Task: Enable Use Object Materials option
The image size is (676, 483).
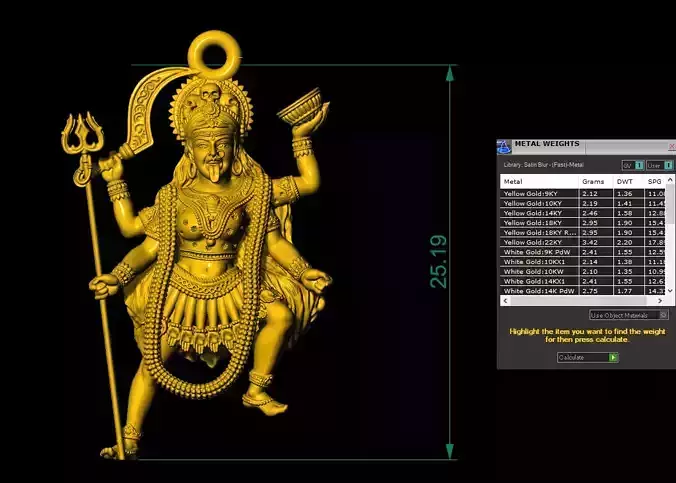Action: tap(629, 315)
